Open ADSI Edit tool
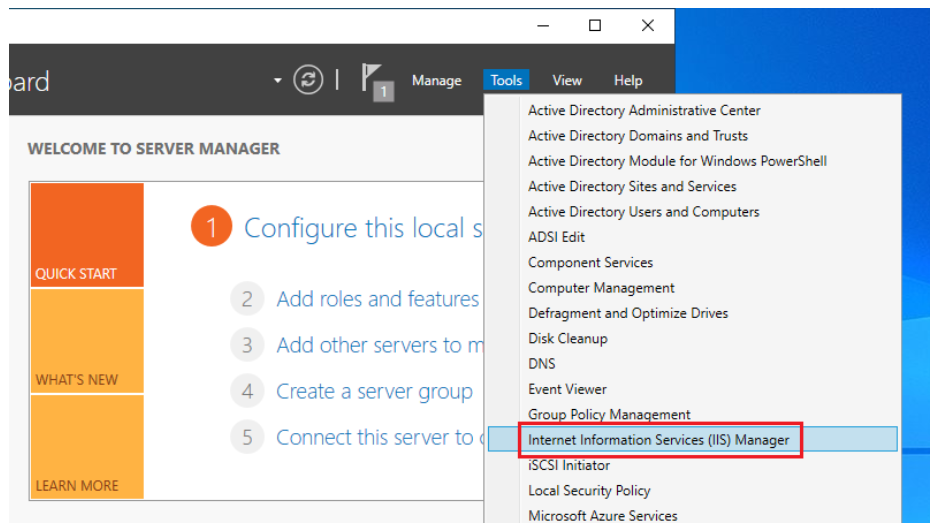The width and height of the screenshot is (942, 532). click(x=556, y=237)
